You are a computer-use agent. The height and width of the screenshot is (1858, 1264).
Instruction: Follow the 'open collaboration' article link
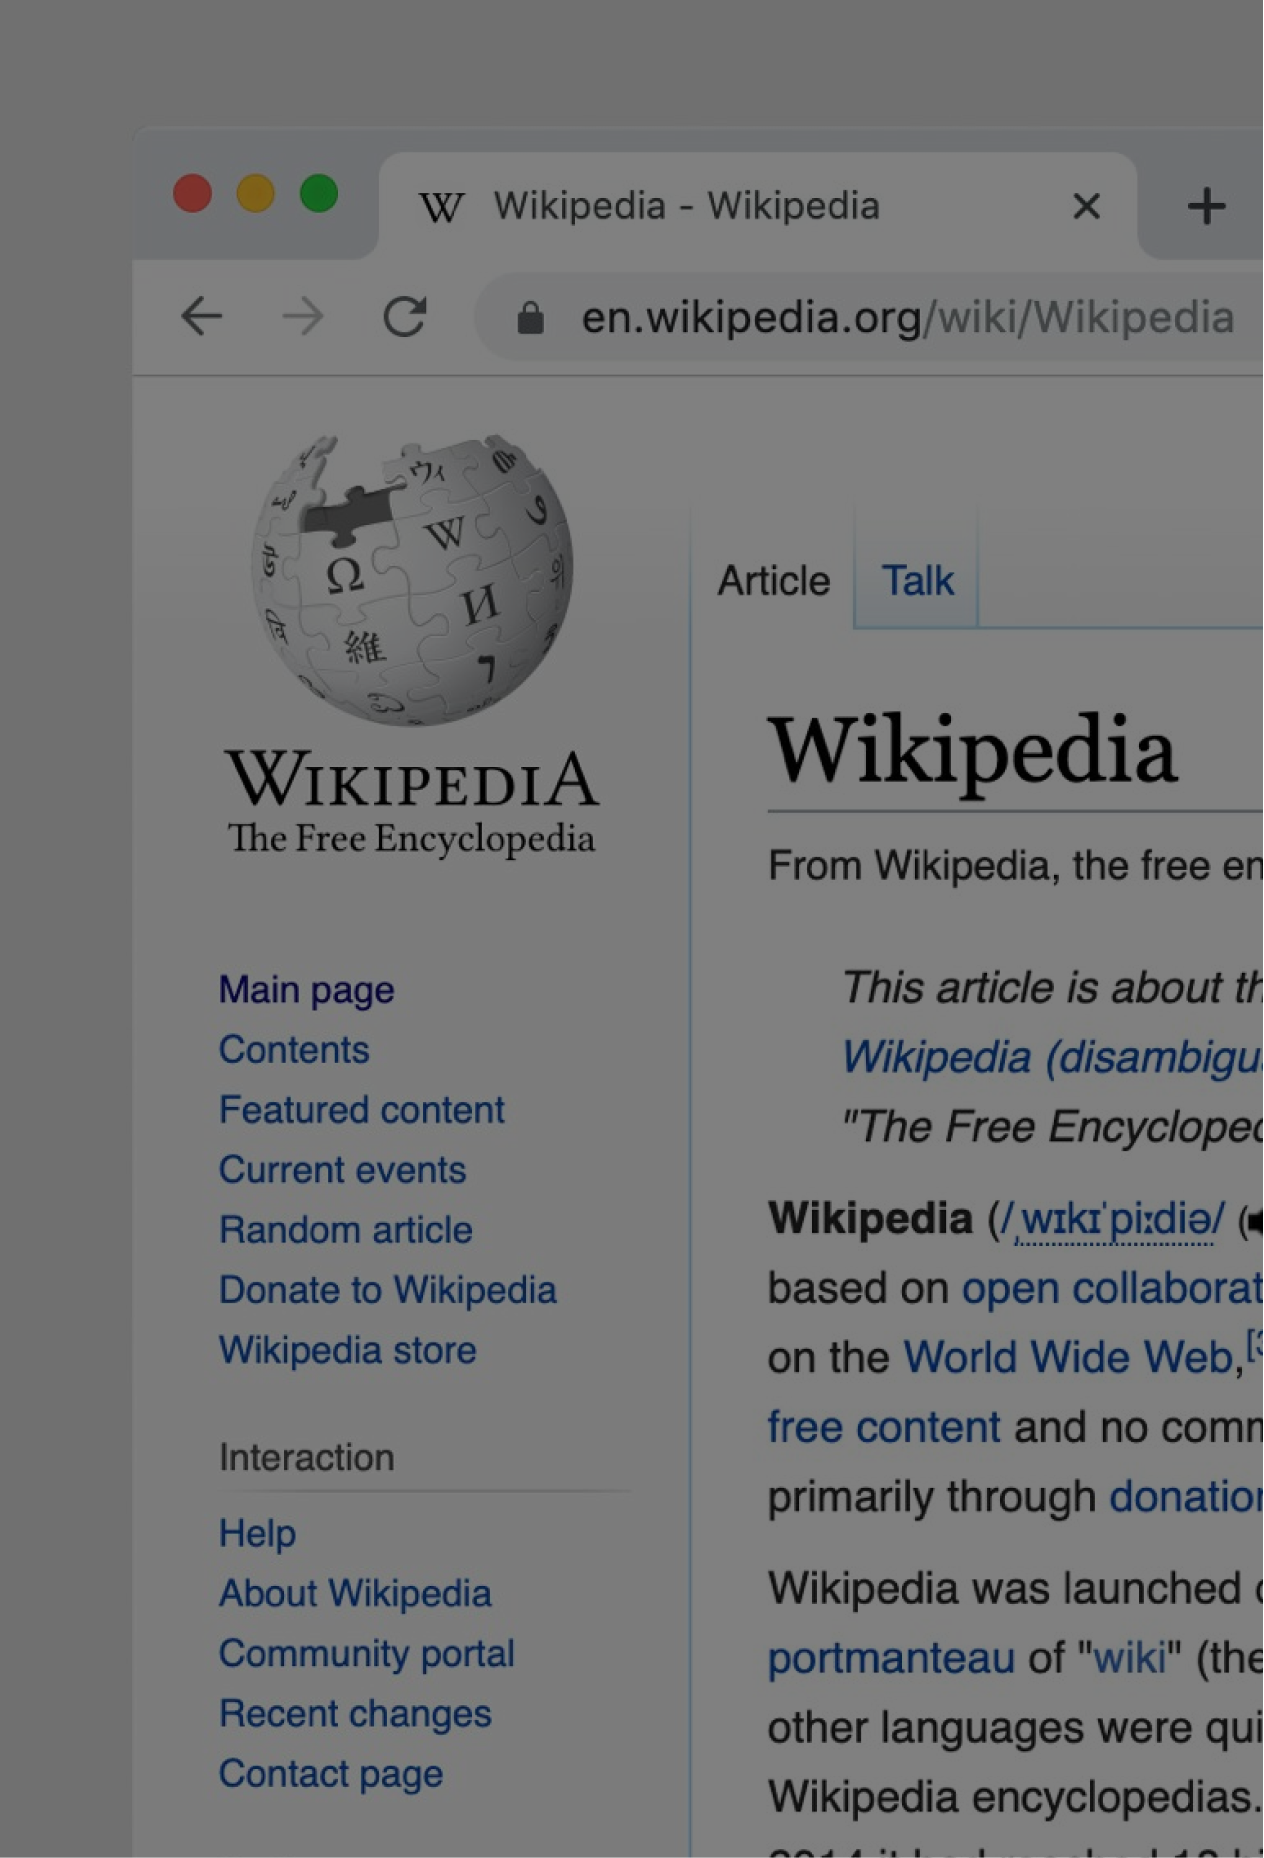click(x=1112, y=1288)
